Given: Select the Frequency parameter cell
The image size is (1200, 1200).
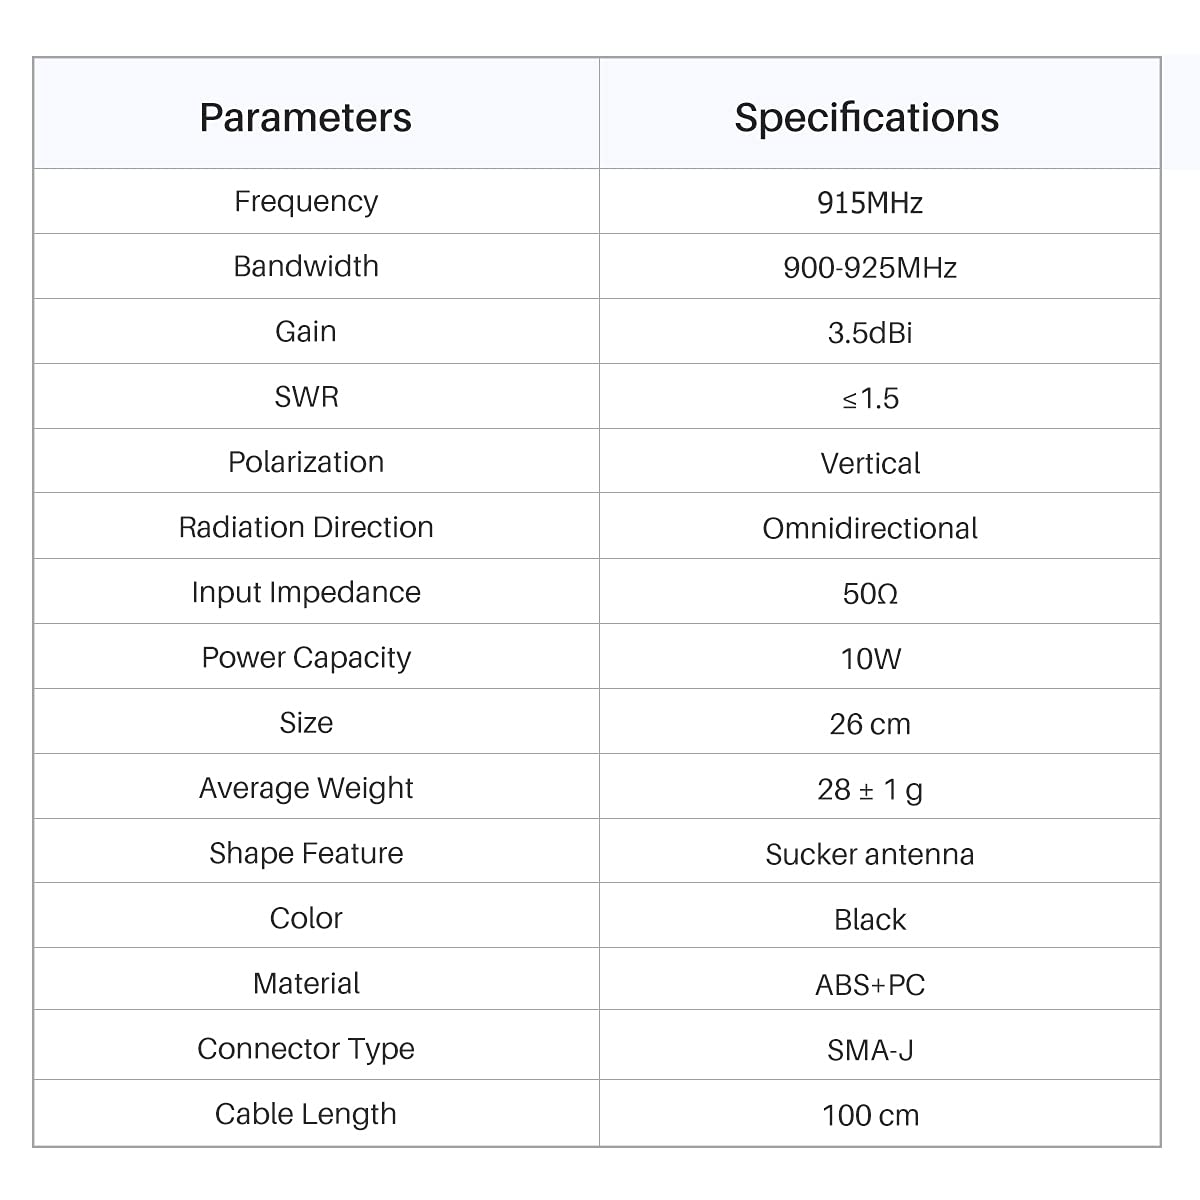Looking at the screenshot, I should (x=306, y=201).
